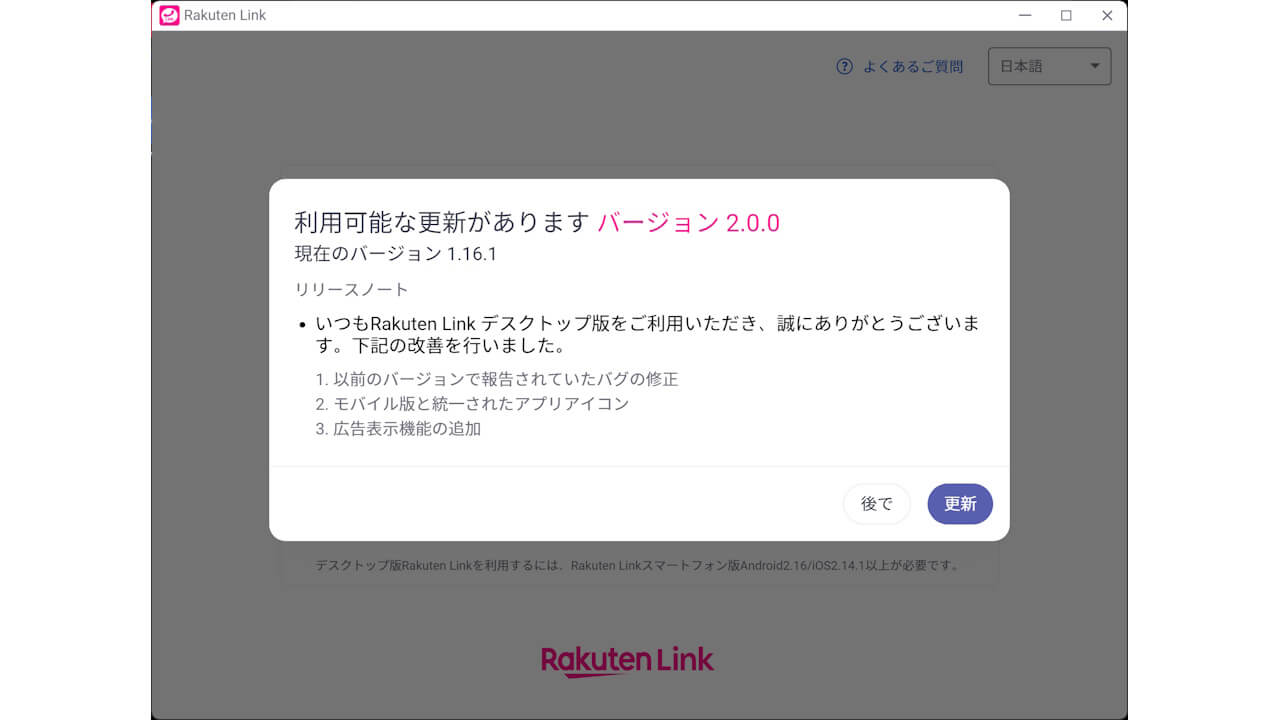
Task: Click the 現在のバージョン 1.16.1 text
Action: click(x=396, y=254)
